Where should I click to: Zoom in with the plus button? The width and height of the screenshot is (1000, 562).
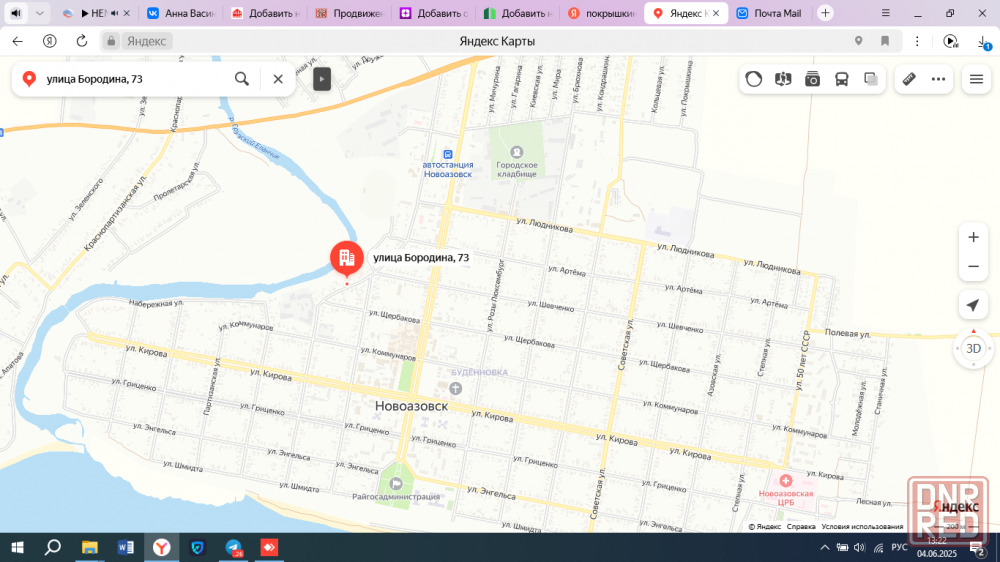[973, 237]
